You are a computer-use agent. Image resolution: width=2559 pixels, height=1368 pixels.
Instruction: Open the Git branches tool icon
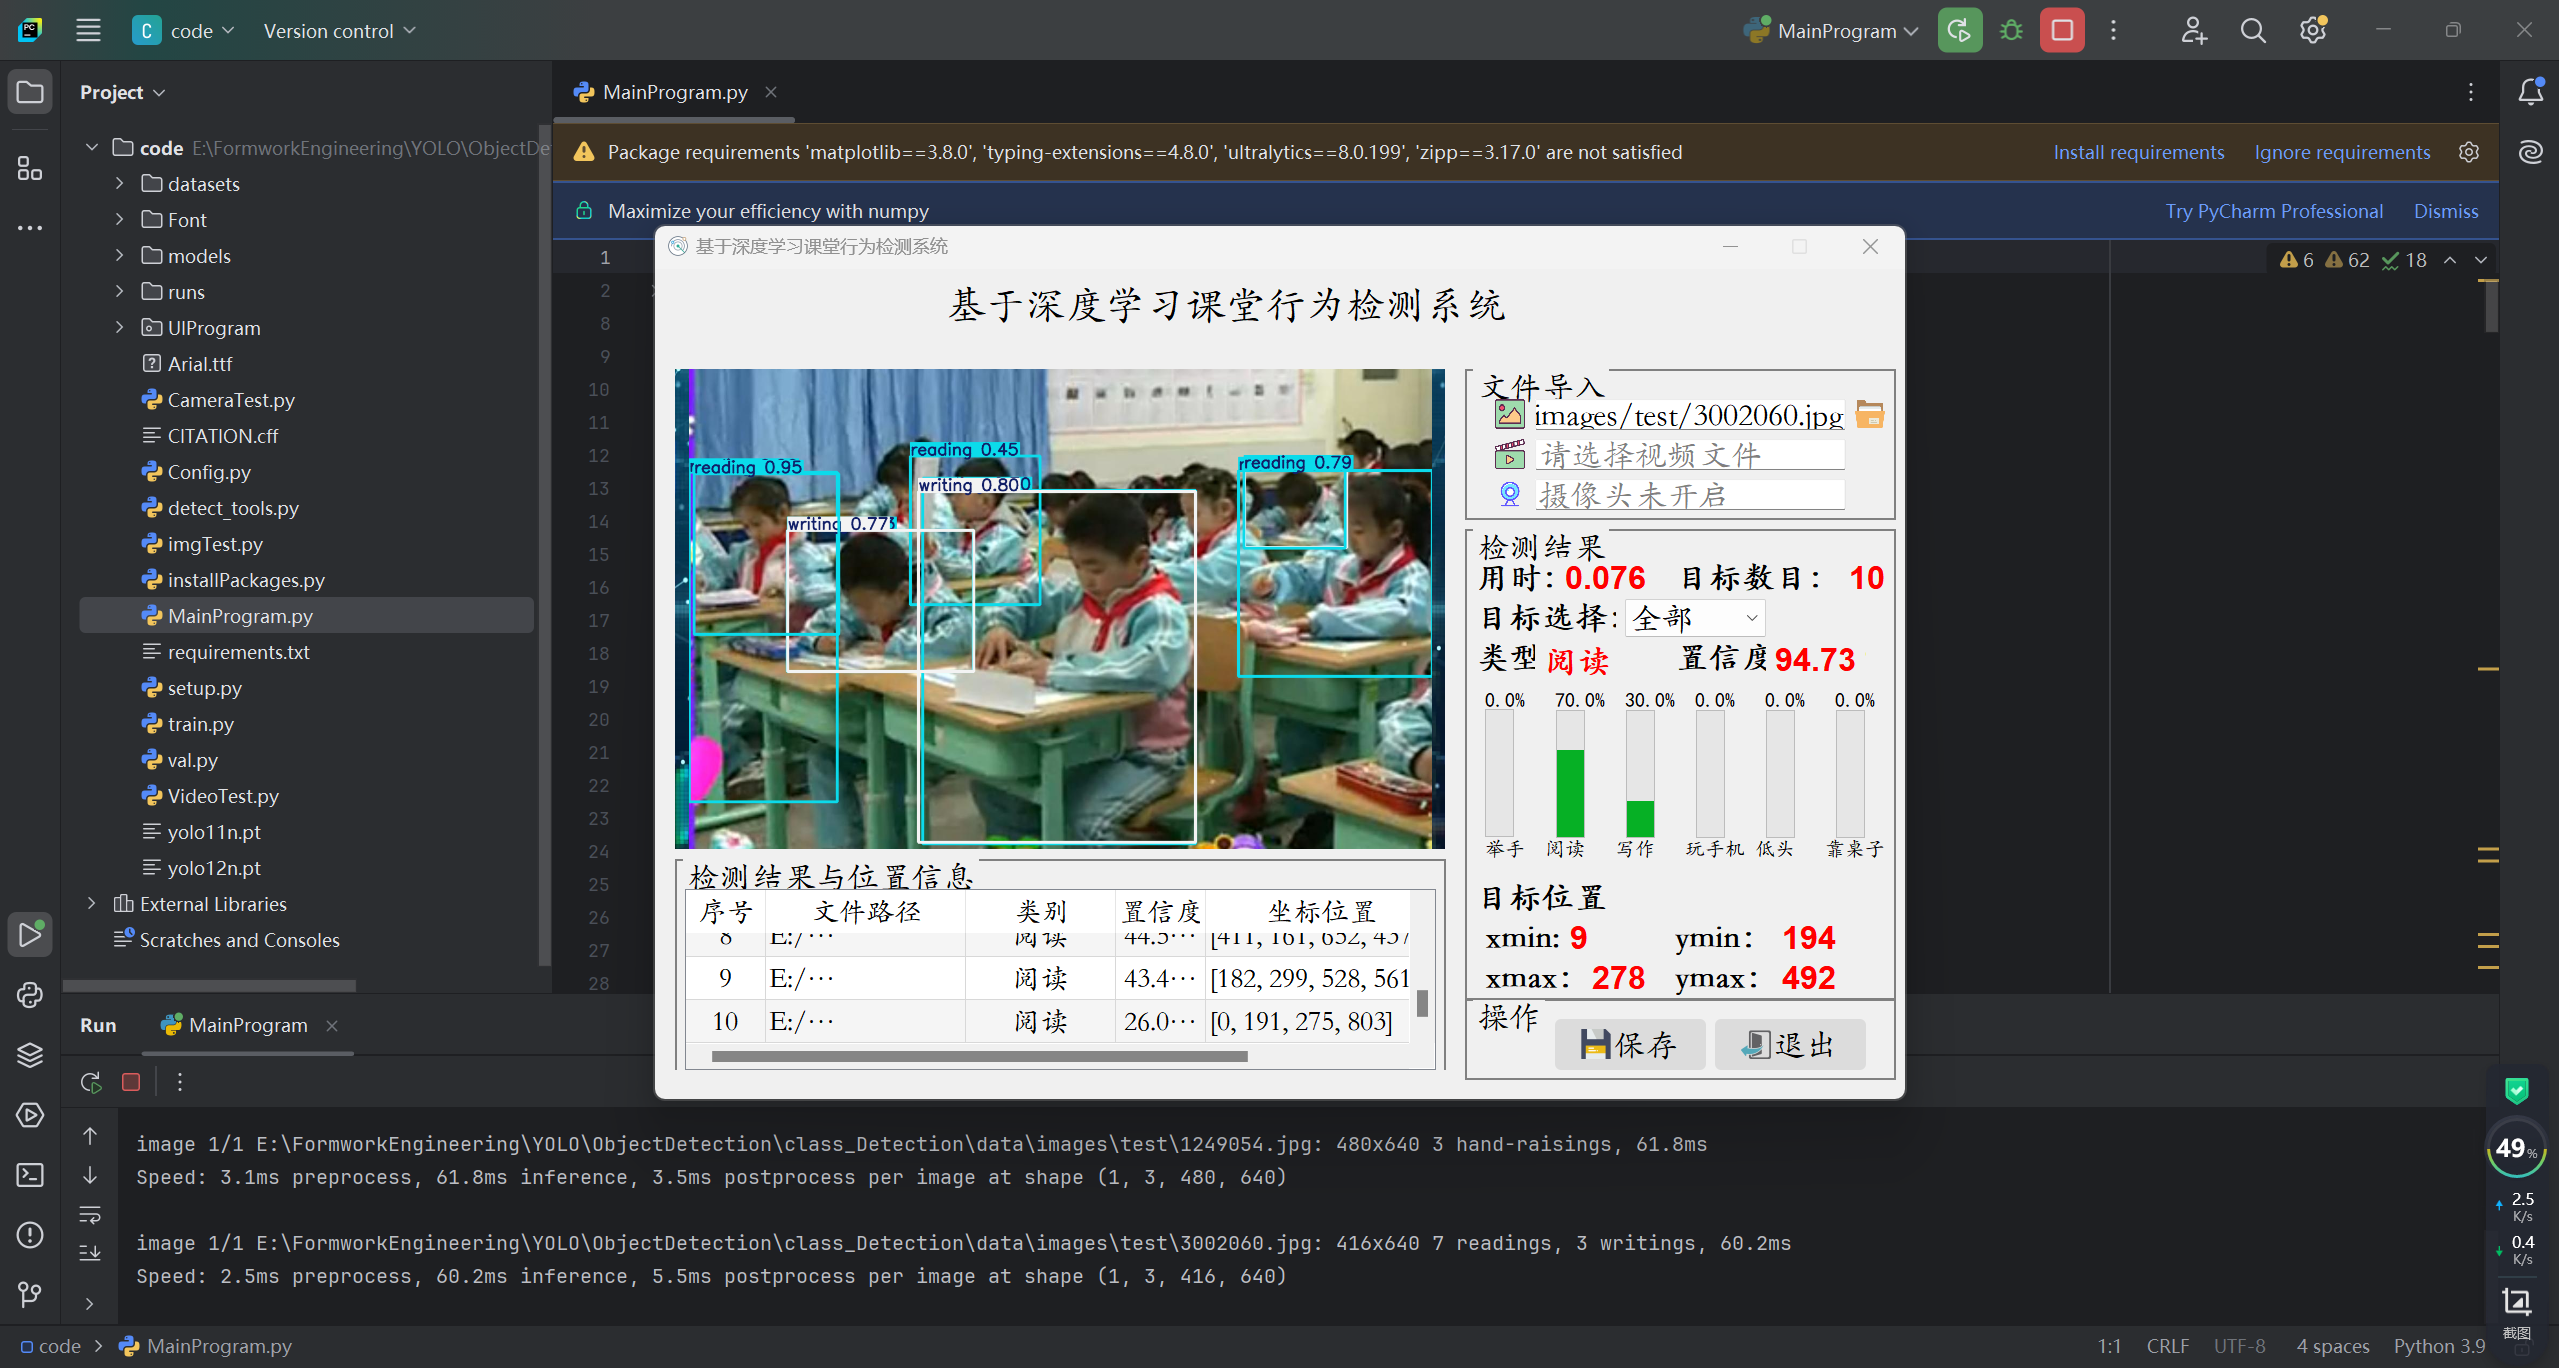(30, 1294)
